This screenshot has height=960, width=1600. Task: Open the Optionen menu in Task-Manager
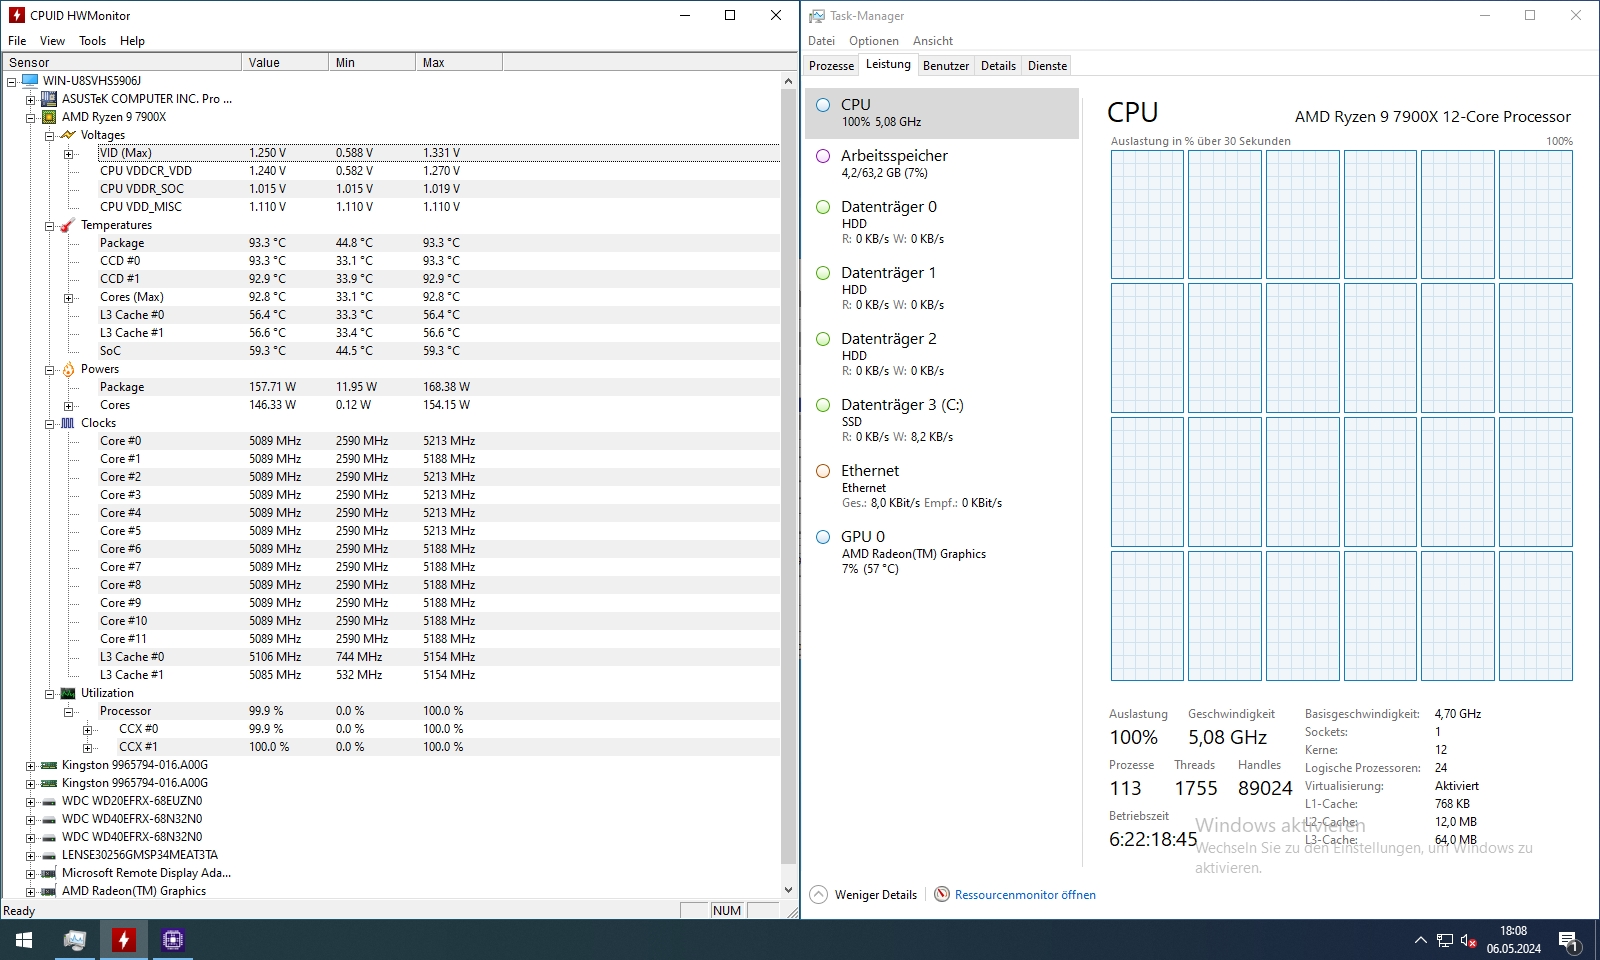tap(874, 41)
